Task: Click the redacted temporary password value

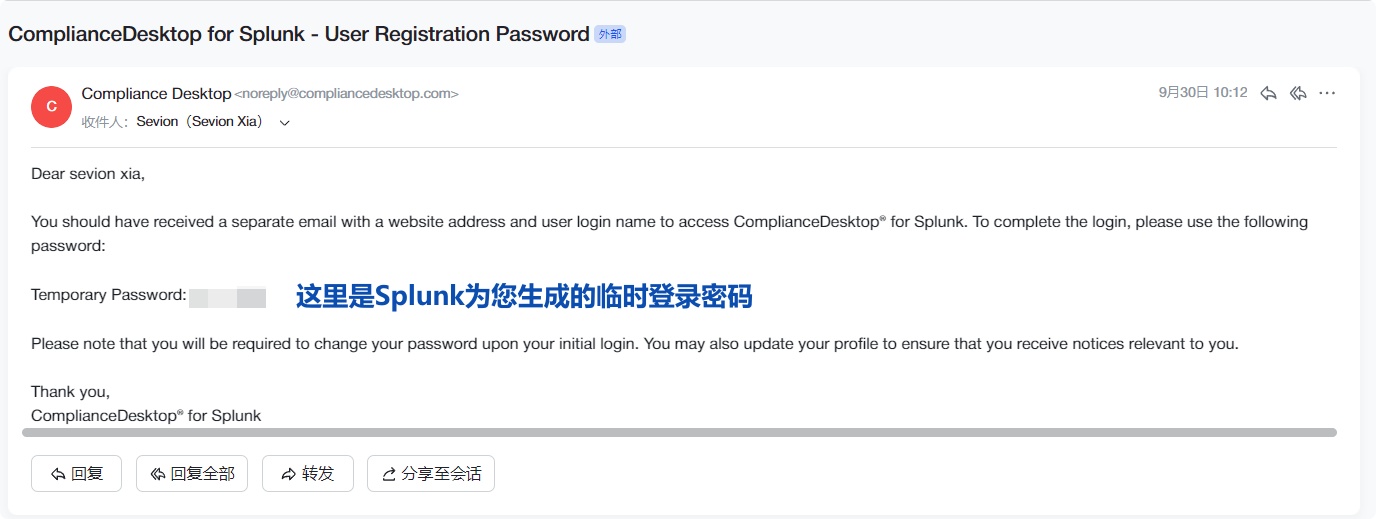Action: [x=227, y=297]
